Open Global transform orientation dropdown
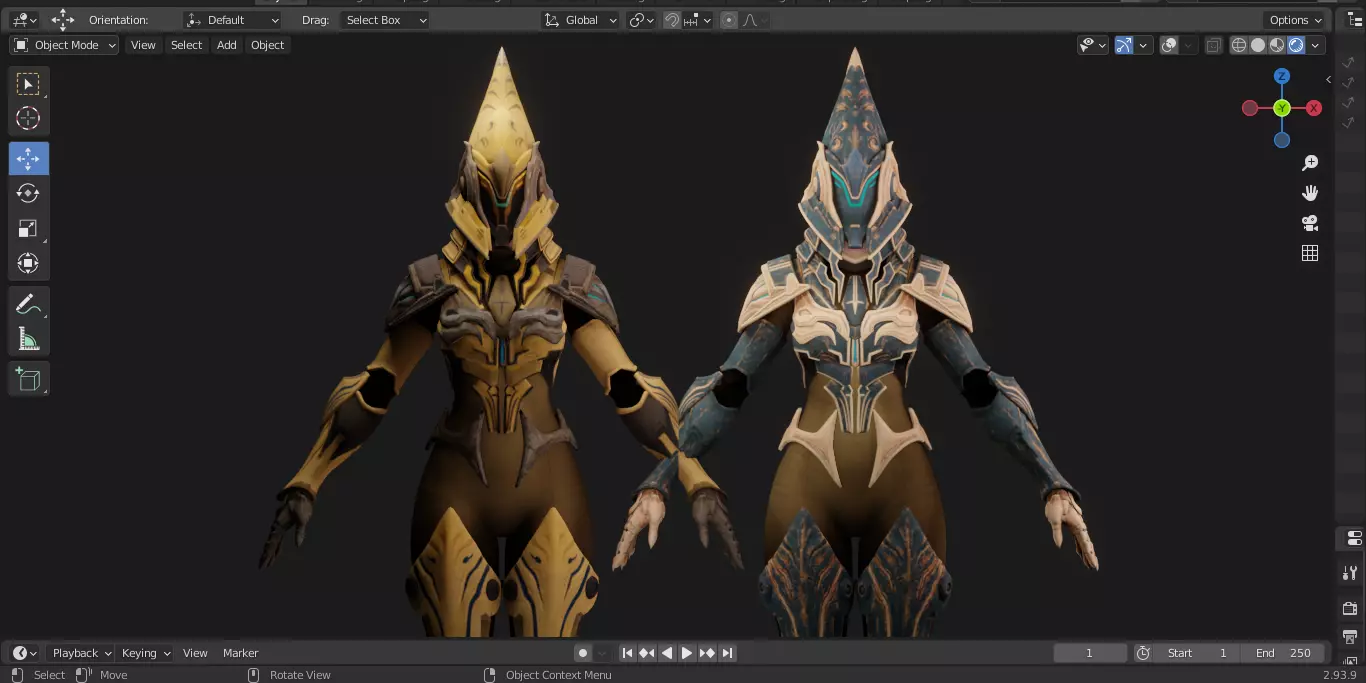The image size is (1366, 683). click(580, 20)
